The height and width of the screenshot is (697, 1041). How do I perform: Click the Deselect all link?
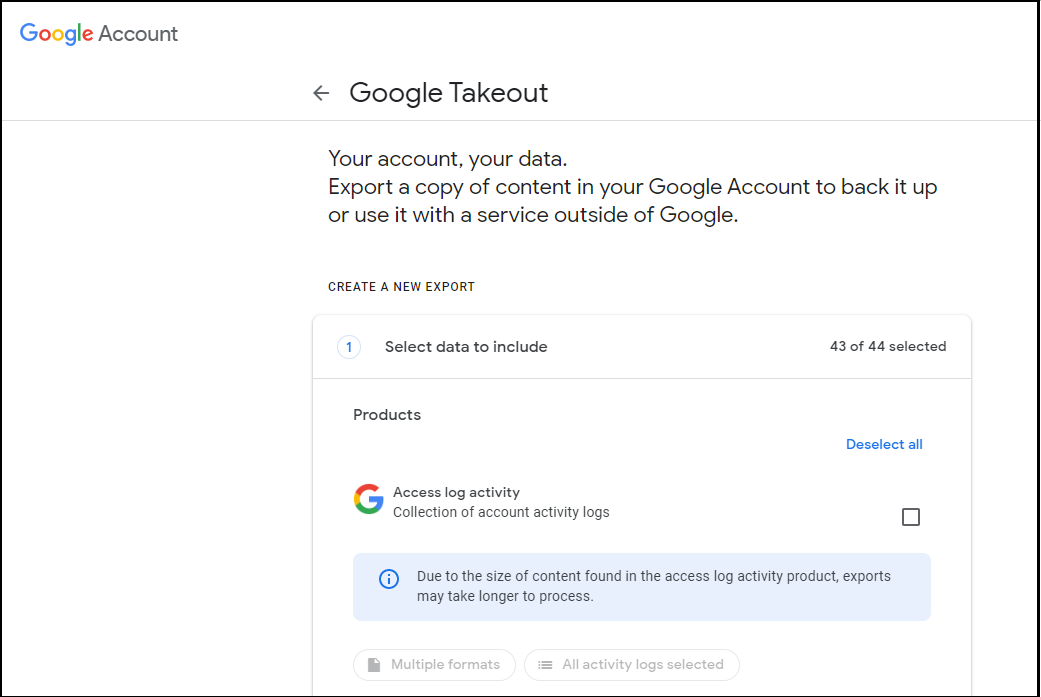[884, 444]
